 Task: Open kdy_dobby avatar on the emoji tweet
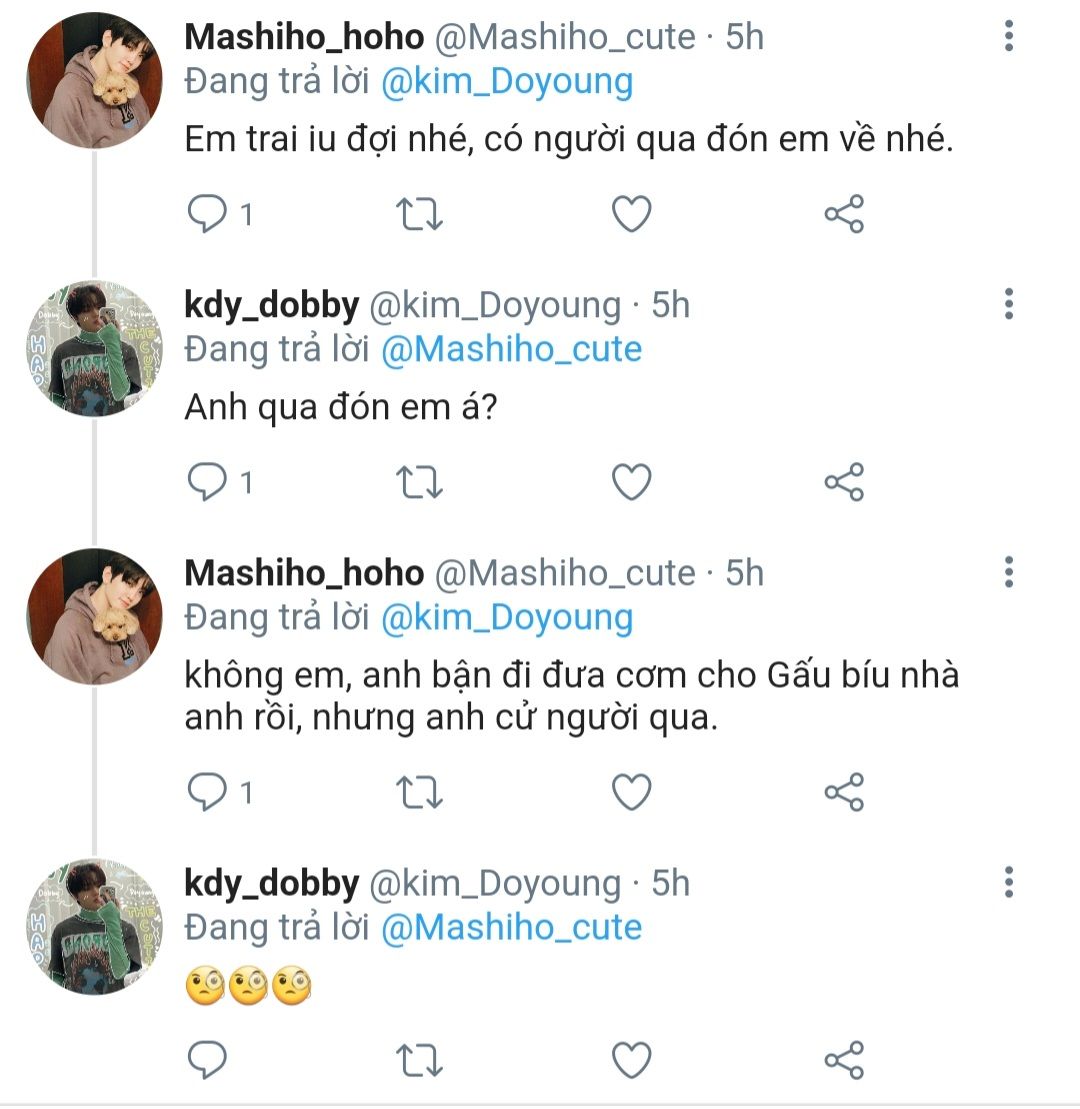pos(95,927)
